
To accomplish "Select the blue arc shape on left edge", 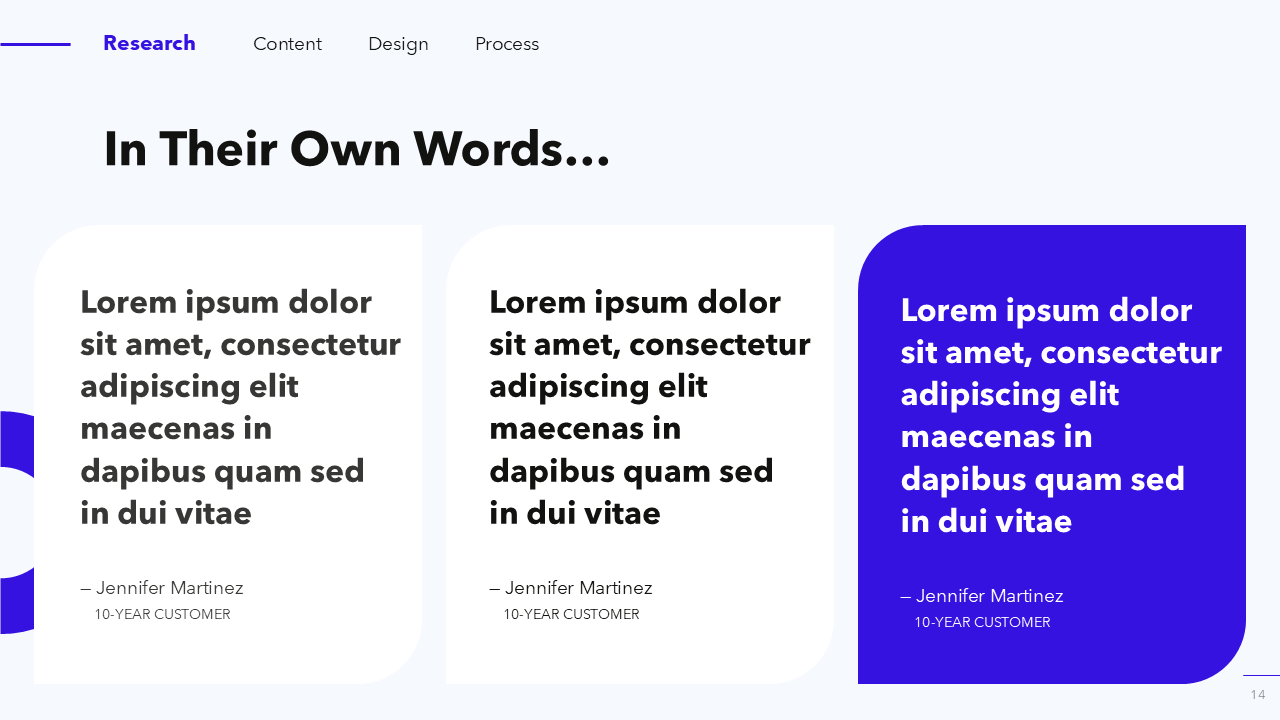I will click(16, 438).
